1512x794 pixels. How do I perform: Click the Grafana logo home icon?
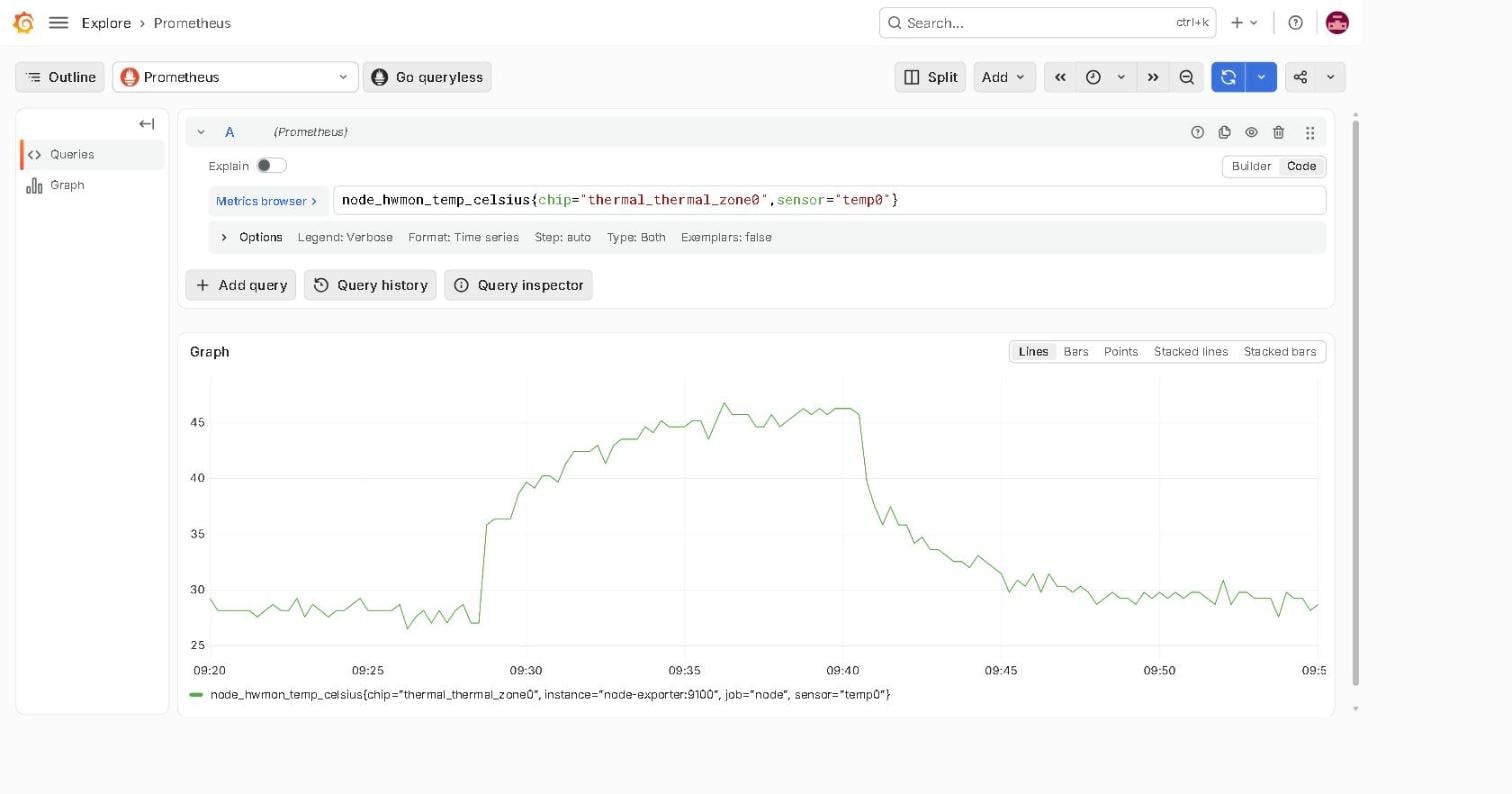[23, 22]
